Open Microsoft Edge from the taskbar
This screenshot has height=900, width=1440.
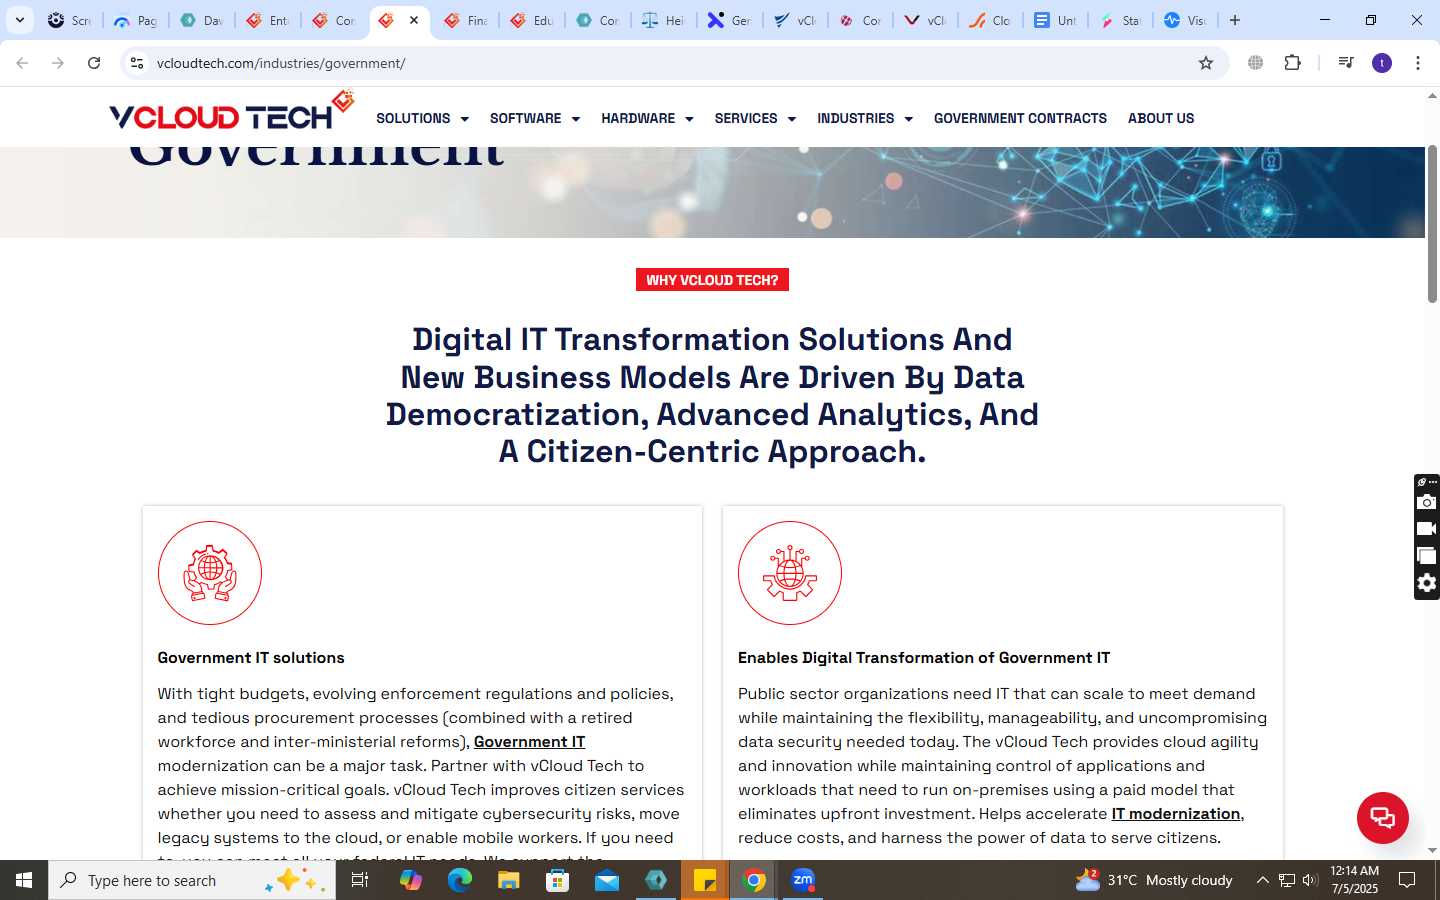point(459,880)
